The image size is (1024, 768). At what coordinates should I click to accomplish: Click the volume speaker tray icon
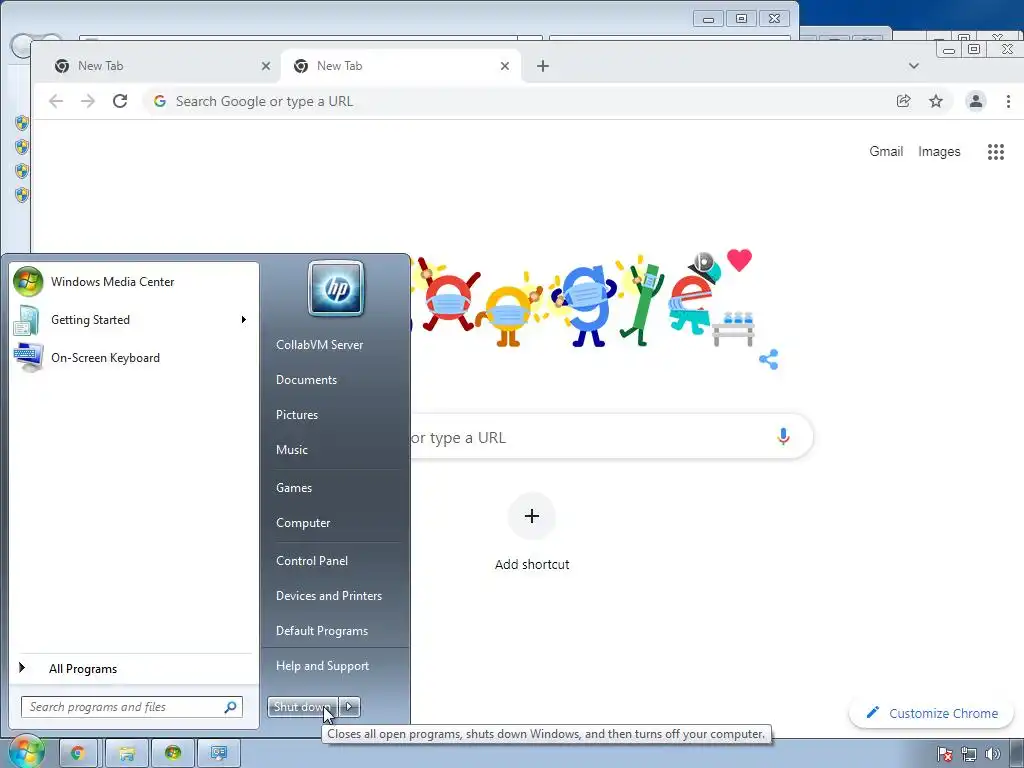pos(992,754)
